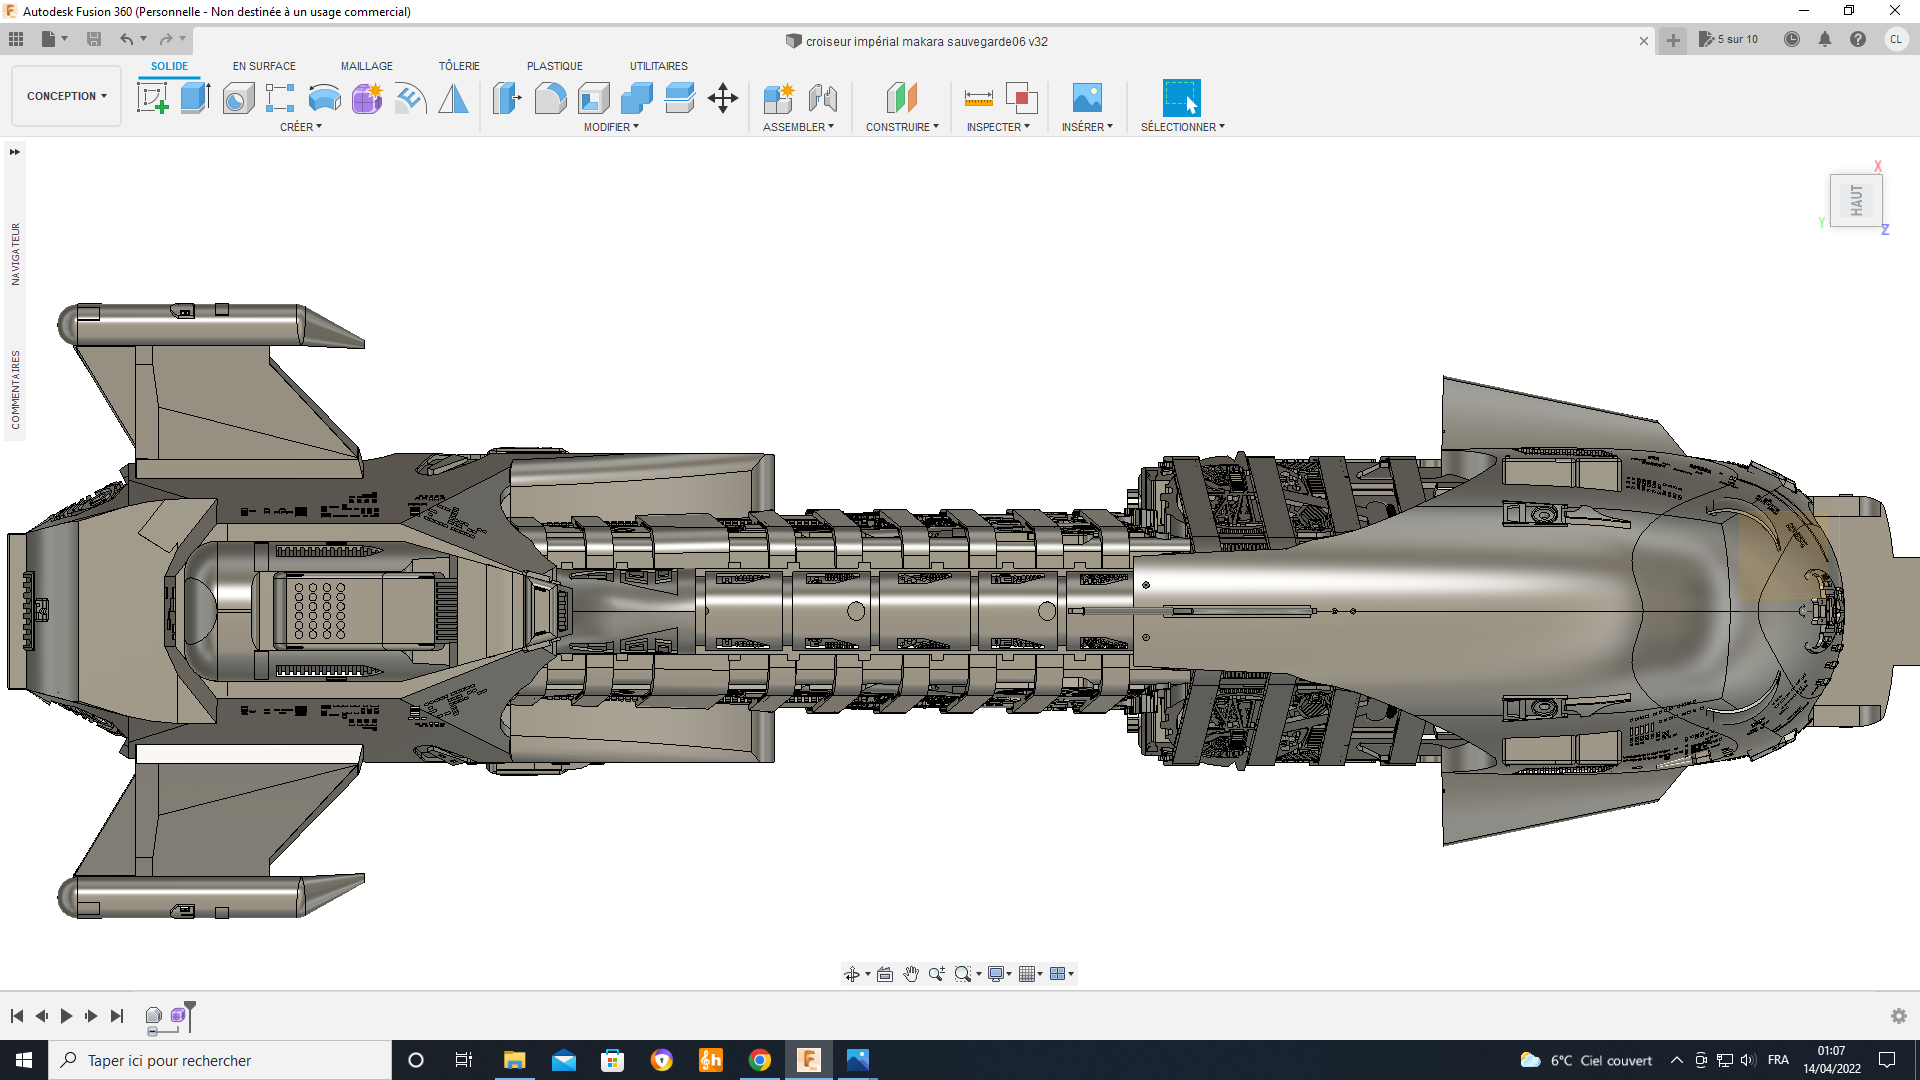Expand the MODIFIER dropdown menu
1920x1080 pixels.
[610, 127]
